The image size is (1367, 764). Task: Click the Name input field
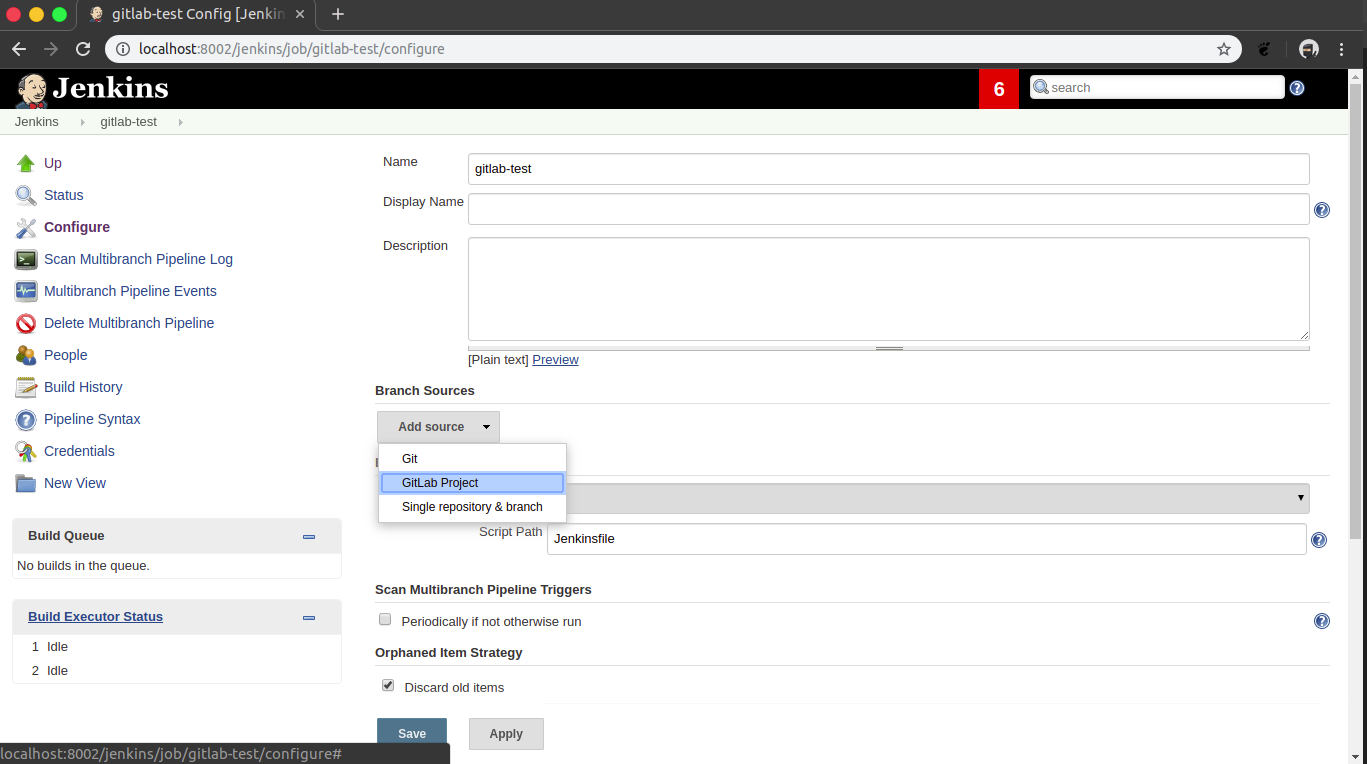pyautogui.click(x=889, y=169)
